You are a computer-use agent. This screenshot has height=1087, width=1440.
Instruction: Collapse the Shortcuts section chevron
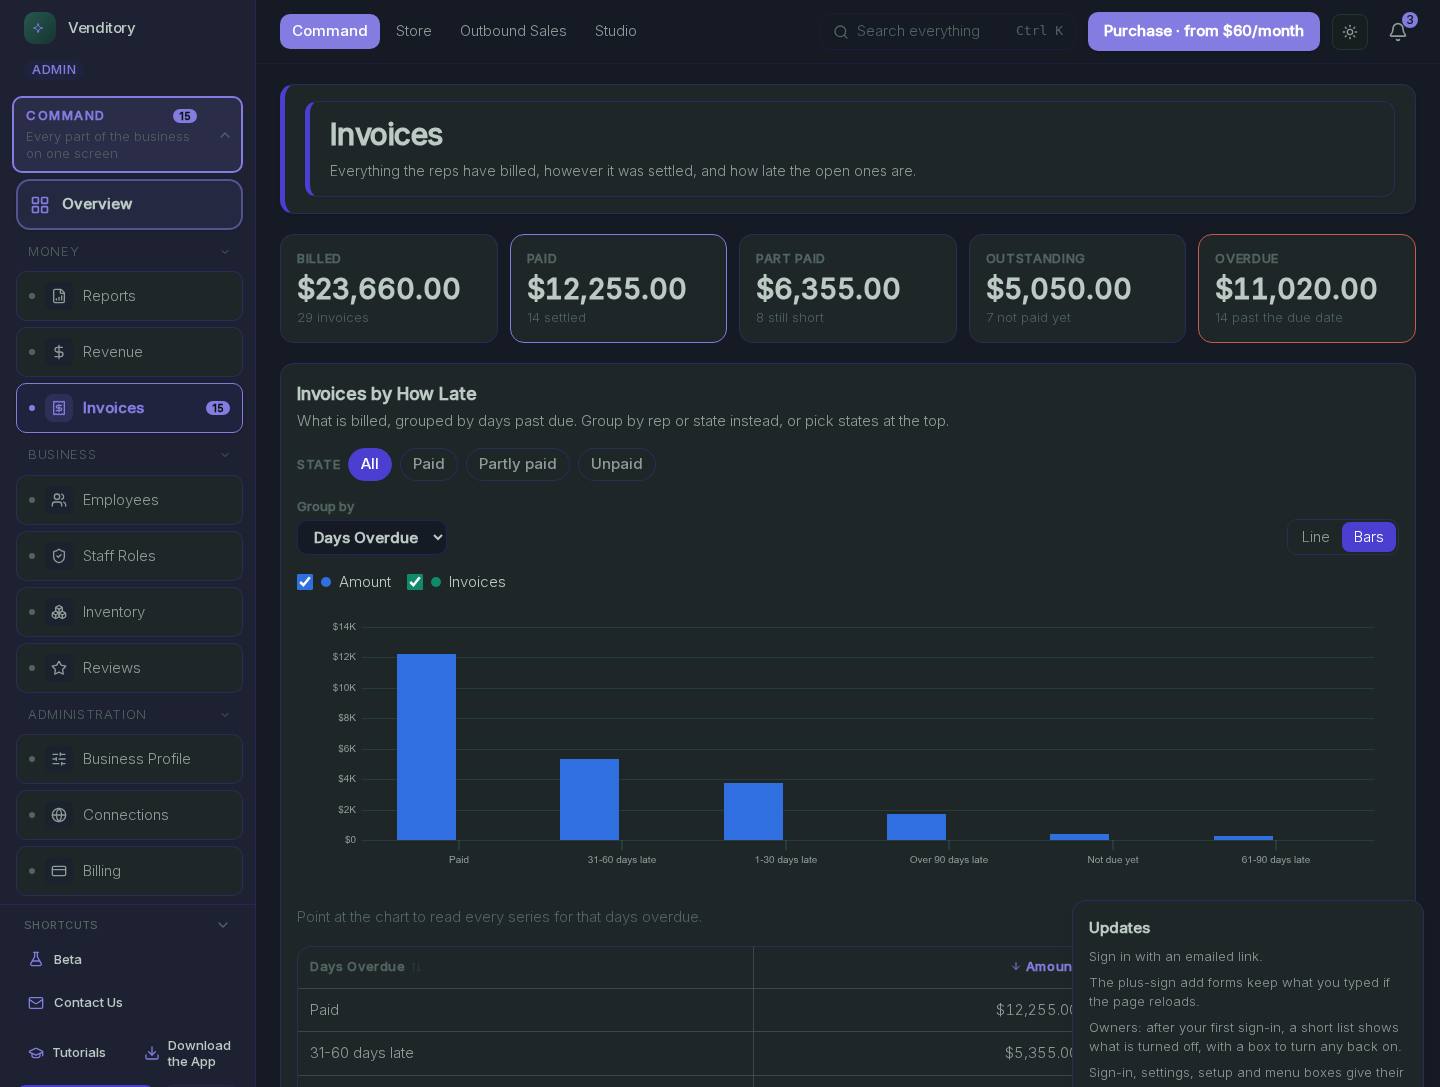point(223,925)
